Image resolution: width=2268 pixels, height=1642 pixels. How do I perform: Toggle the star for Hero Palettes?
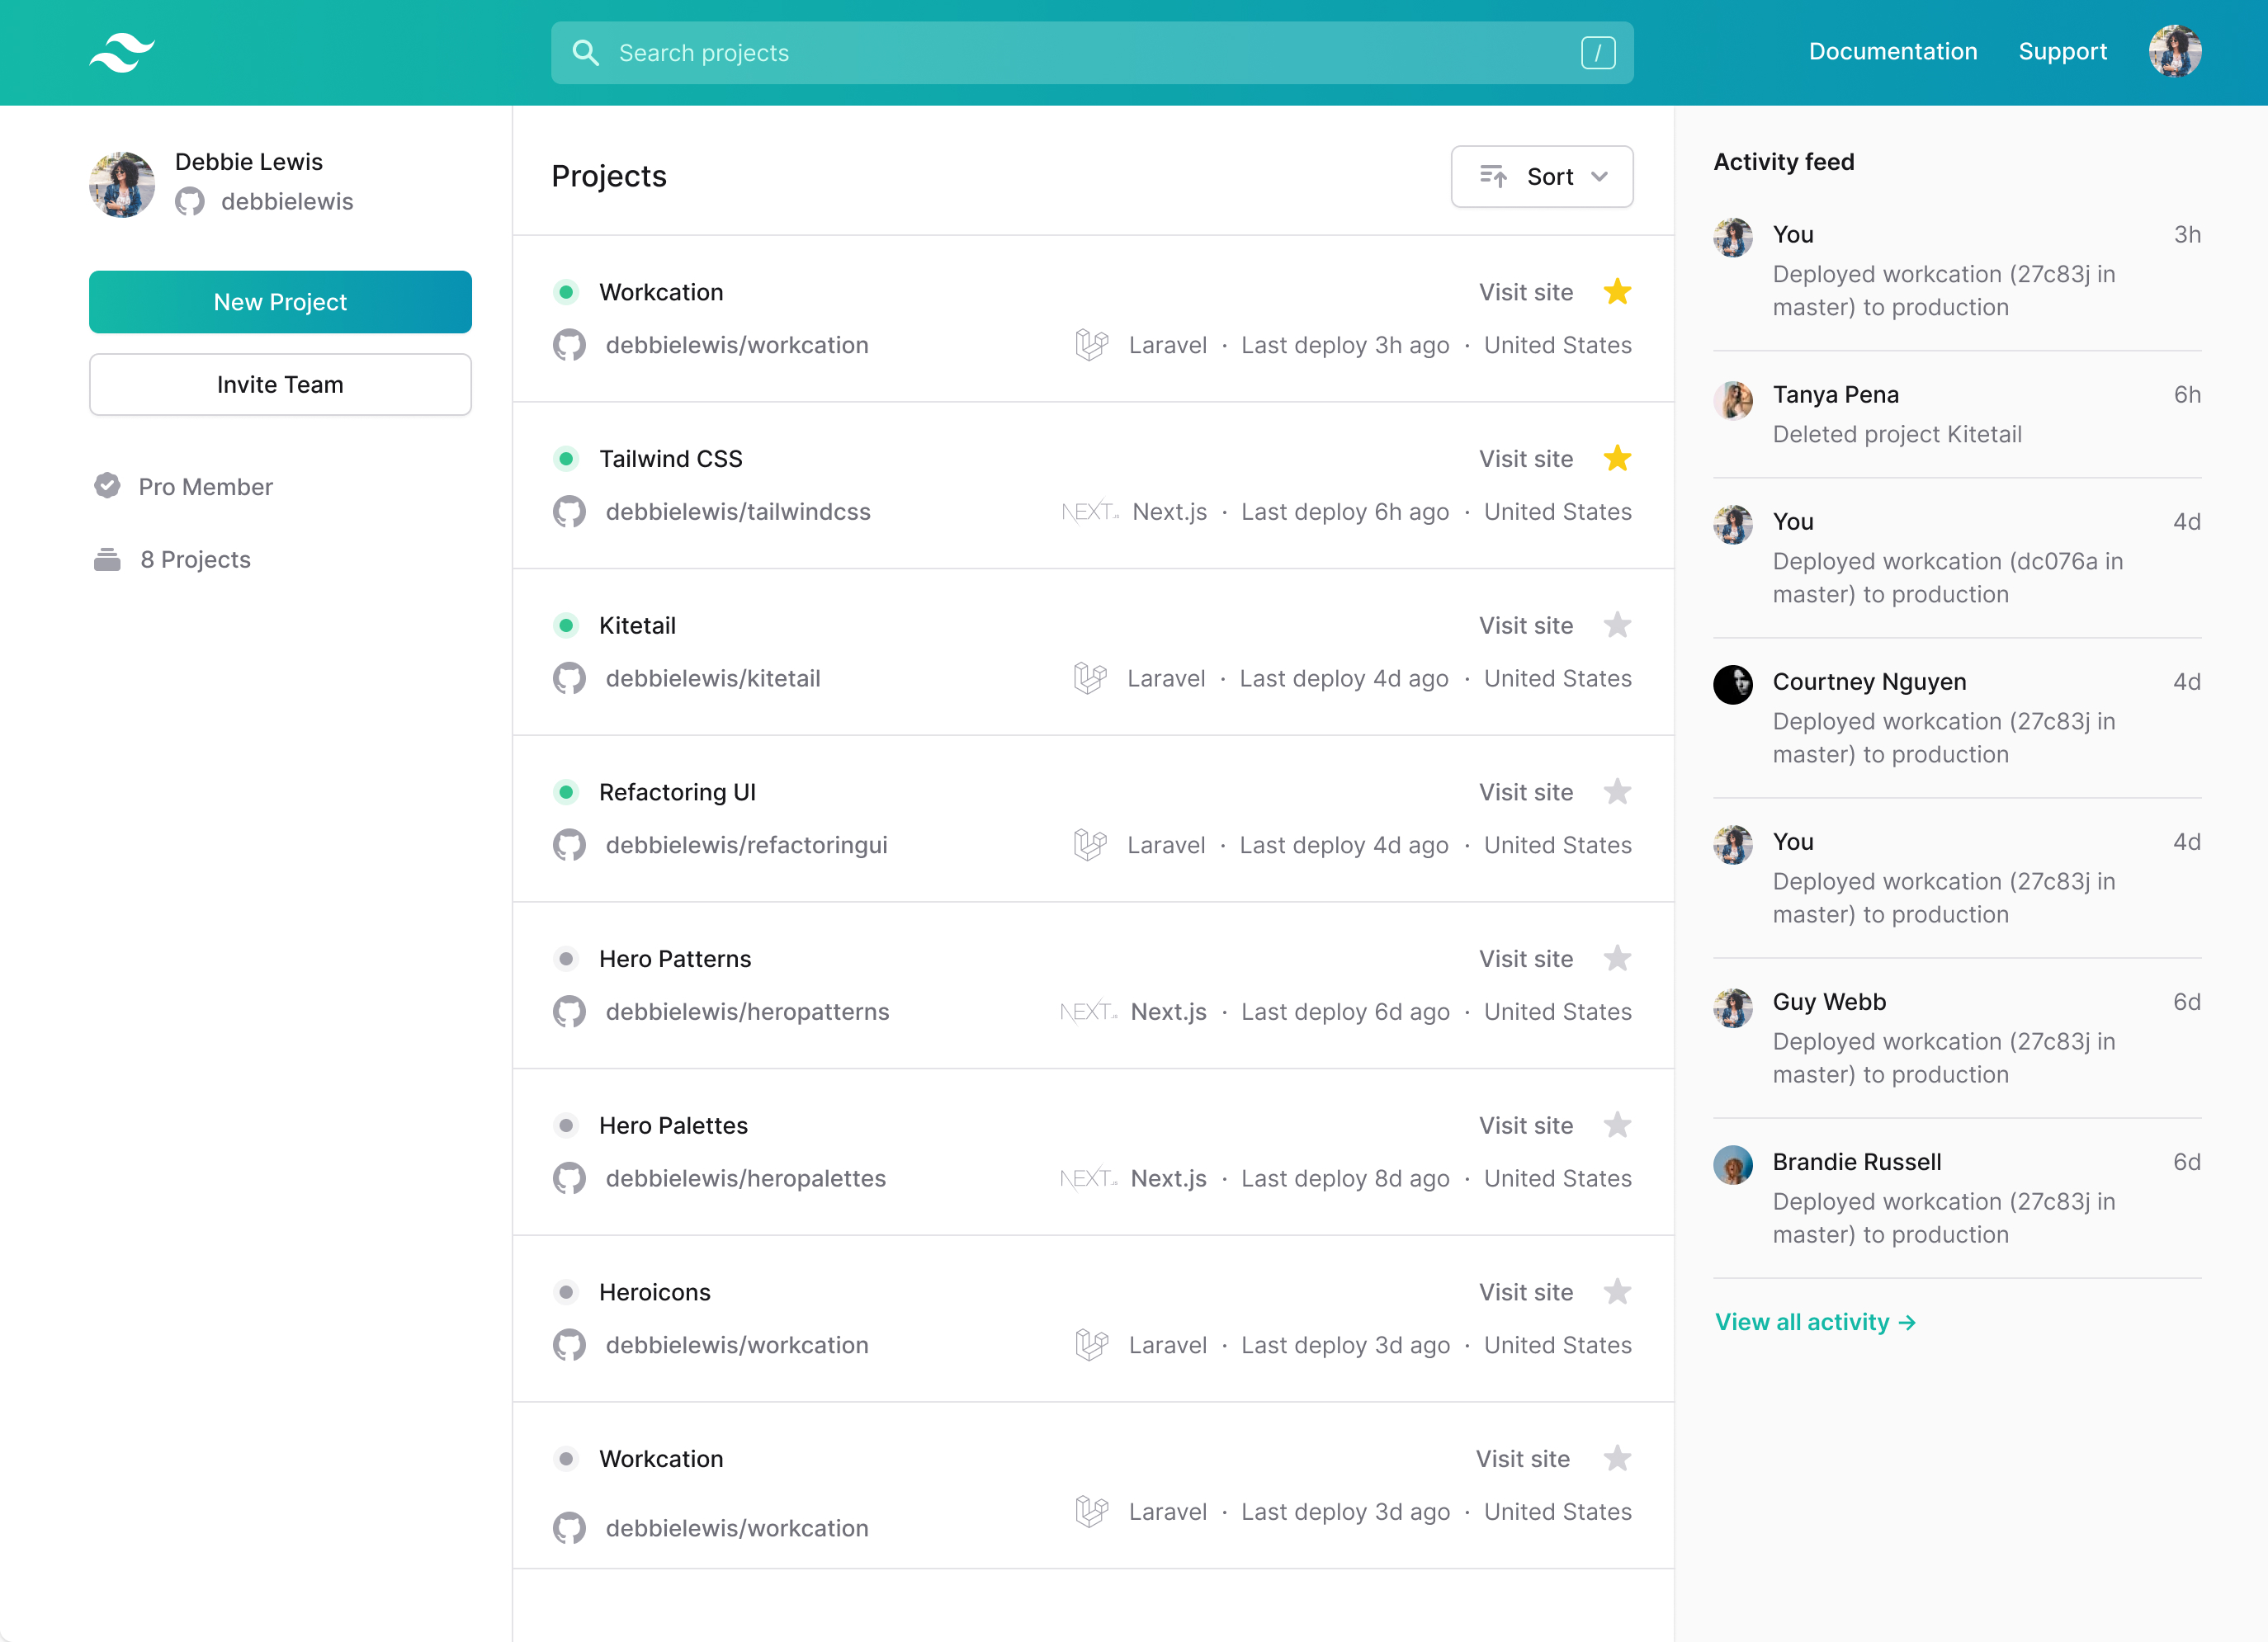tap(1617, 1125)
